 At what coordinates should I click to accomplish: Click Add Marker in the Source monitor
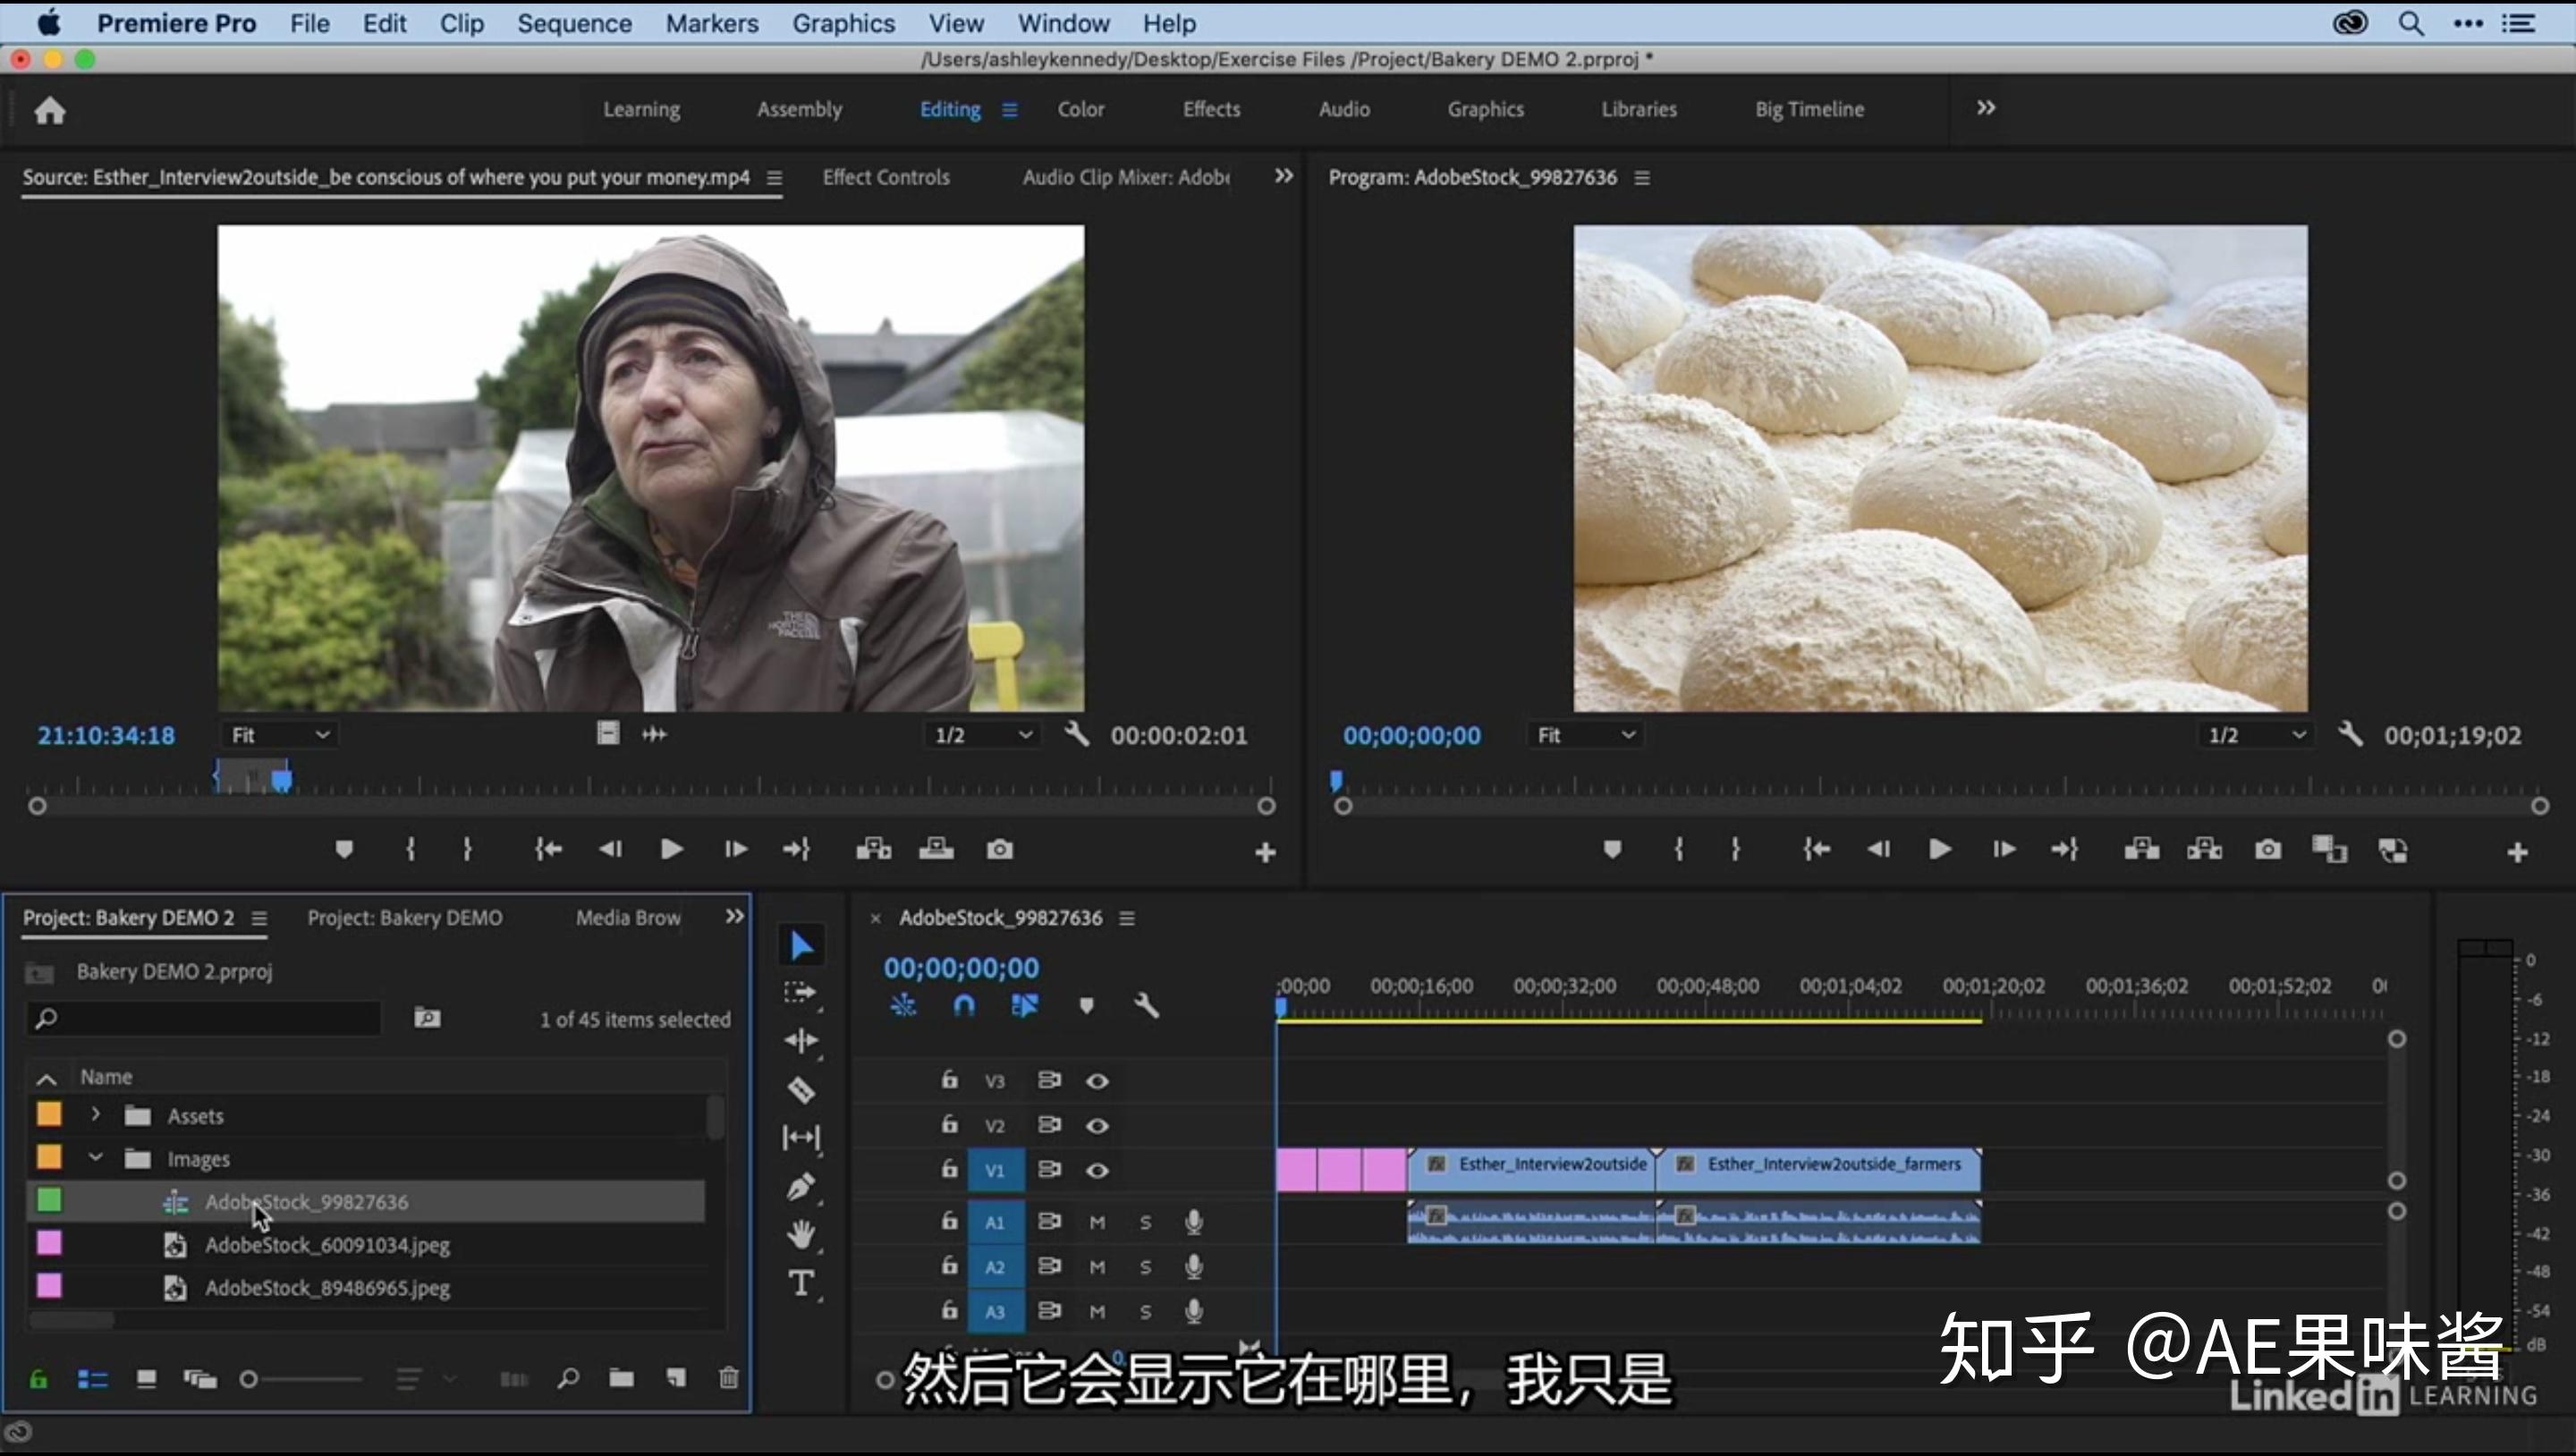[x=344, y=849]
